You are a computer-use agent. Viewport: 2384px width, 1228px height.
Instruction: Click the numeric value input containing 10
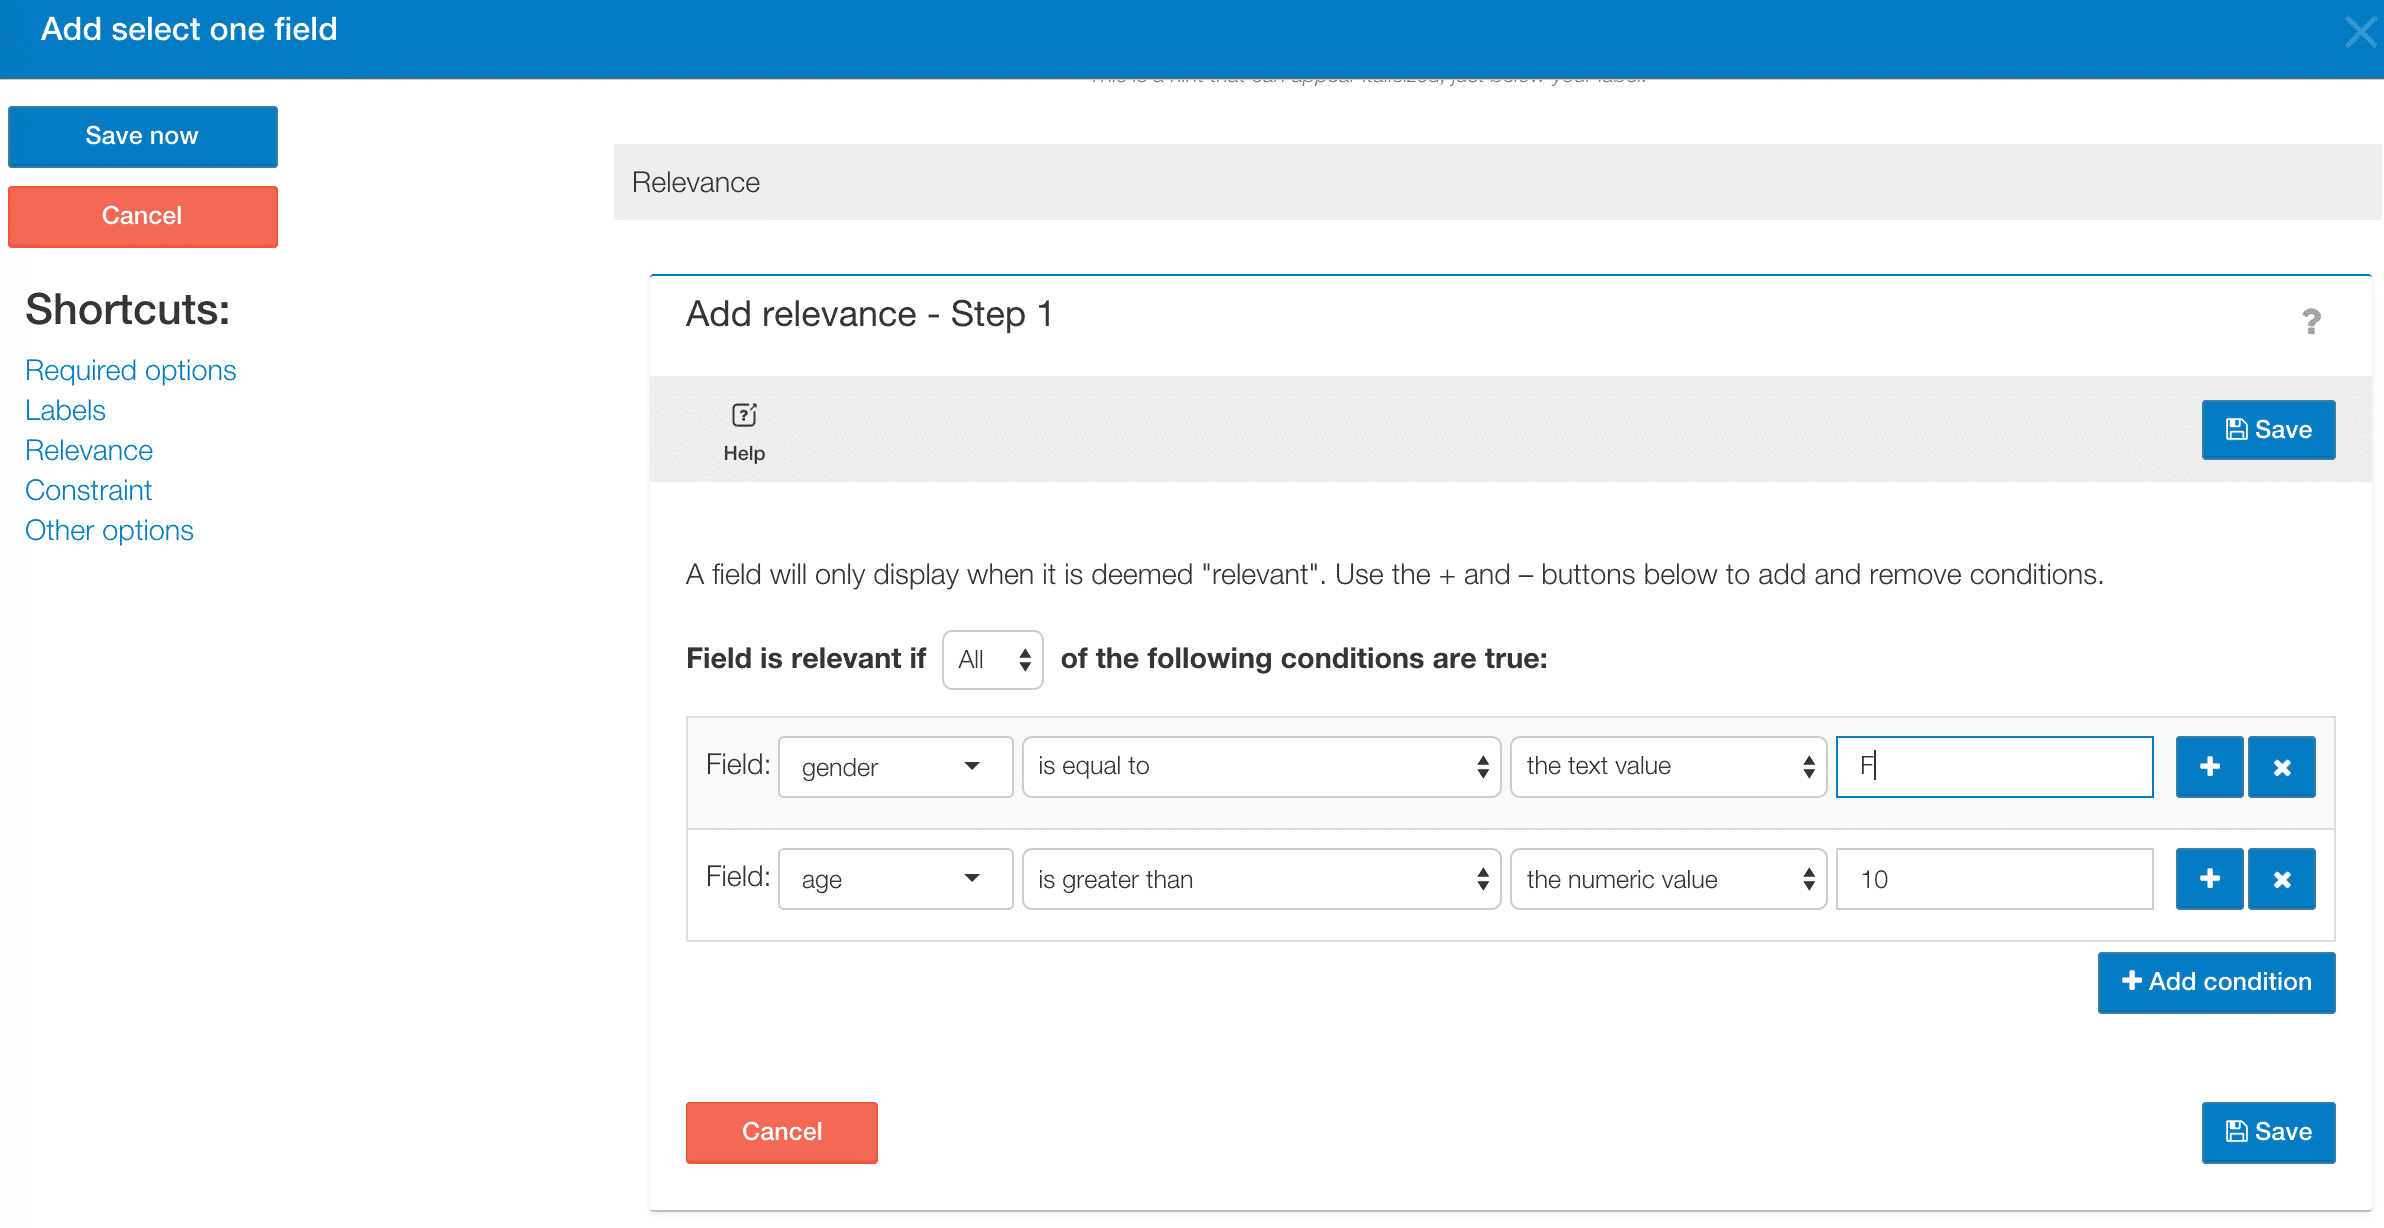tap(1993, 879)
